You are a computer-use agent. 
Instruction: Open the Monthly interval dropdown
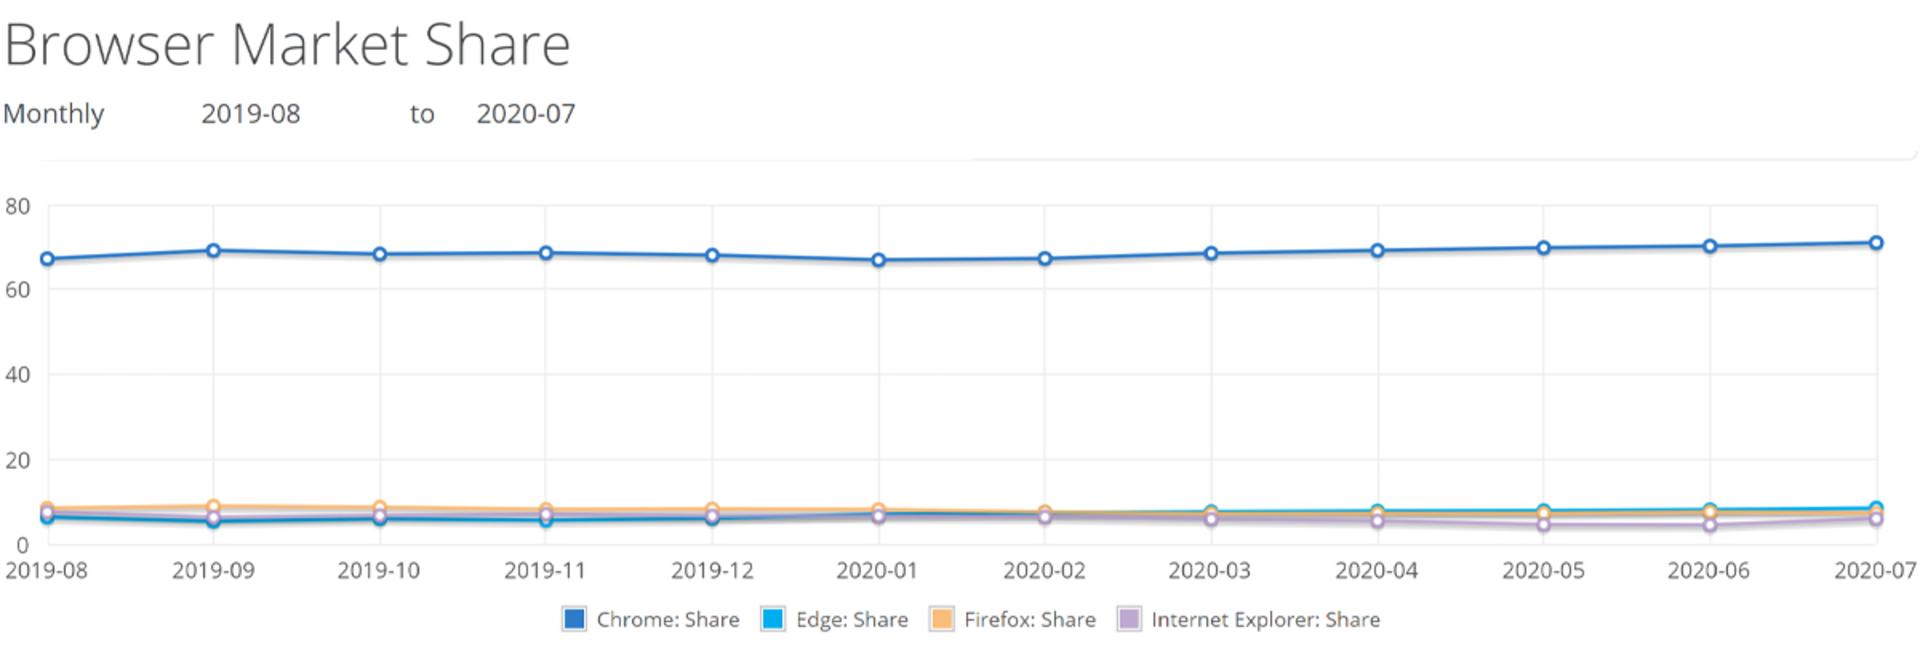point(54,114)
